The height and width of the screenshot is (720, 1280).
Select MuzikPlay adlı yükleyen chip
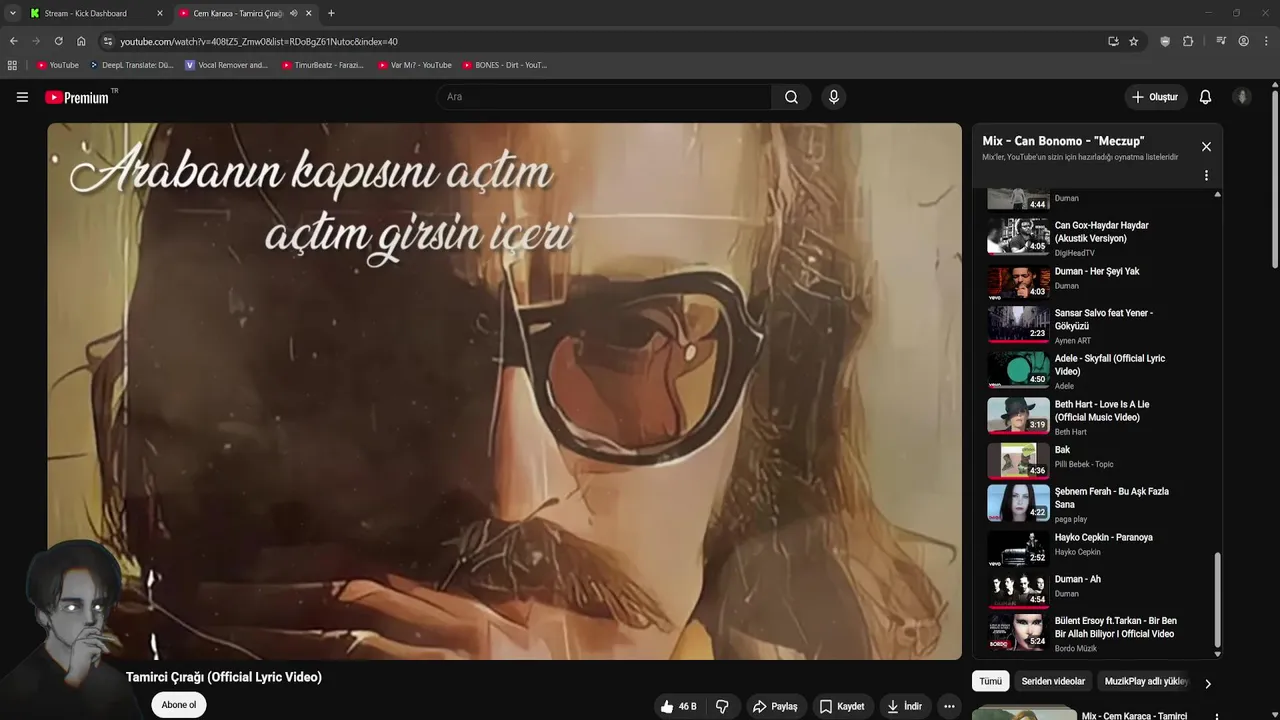click(1146, 681)
